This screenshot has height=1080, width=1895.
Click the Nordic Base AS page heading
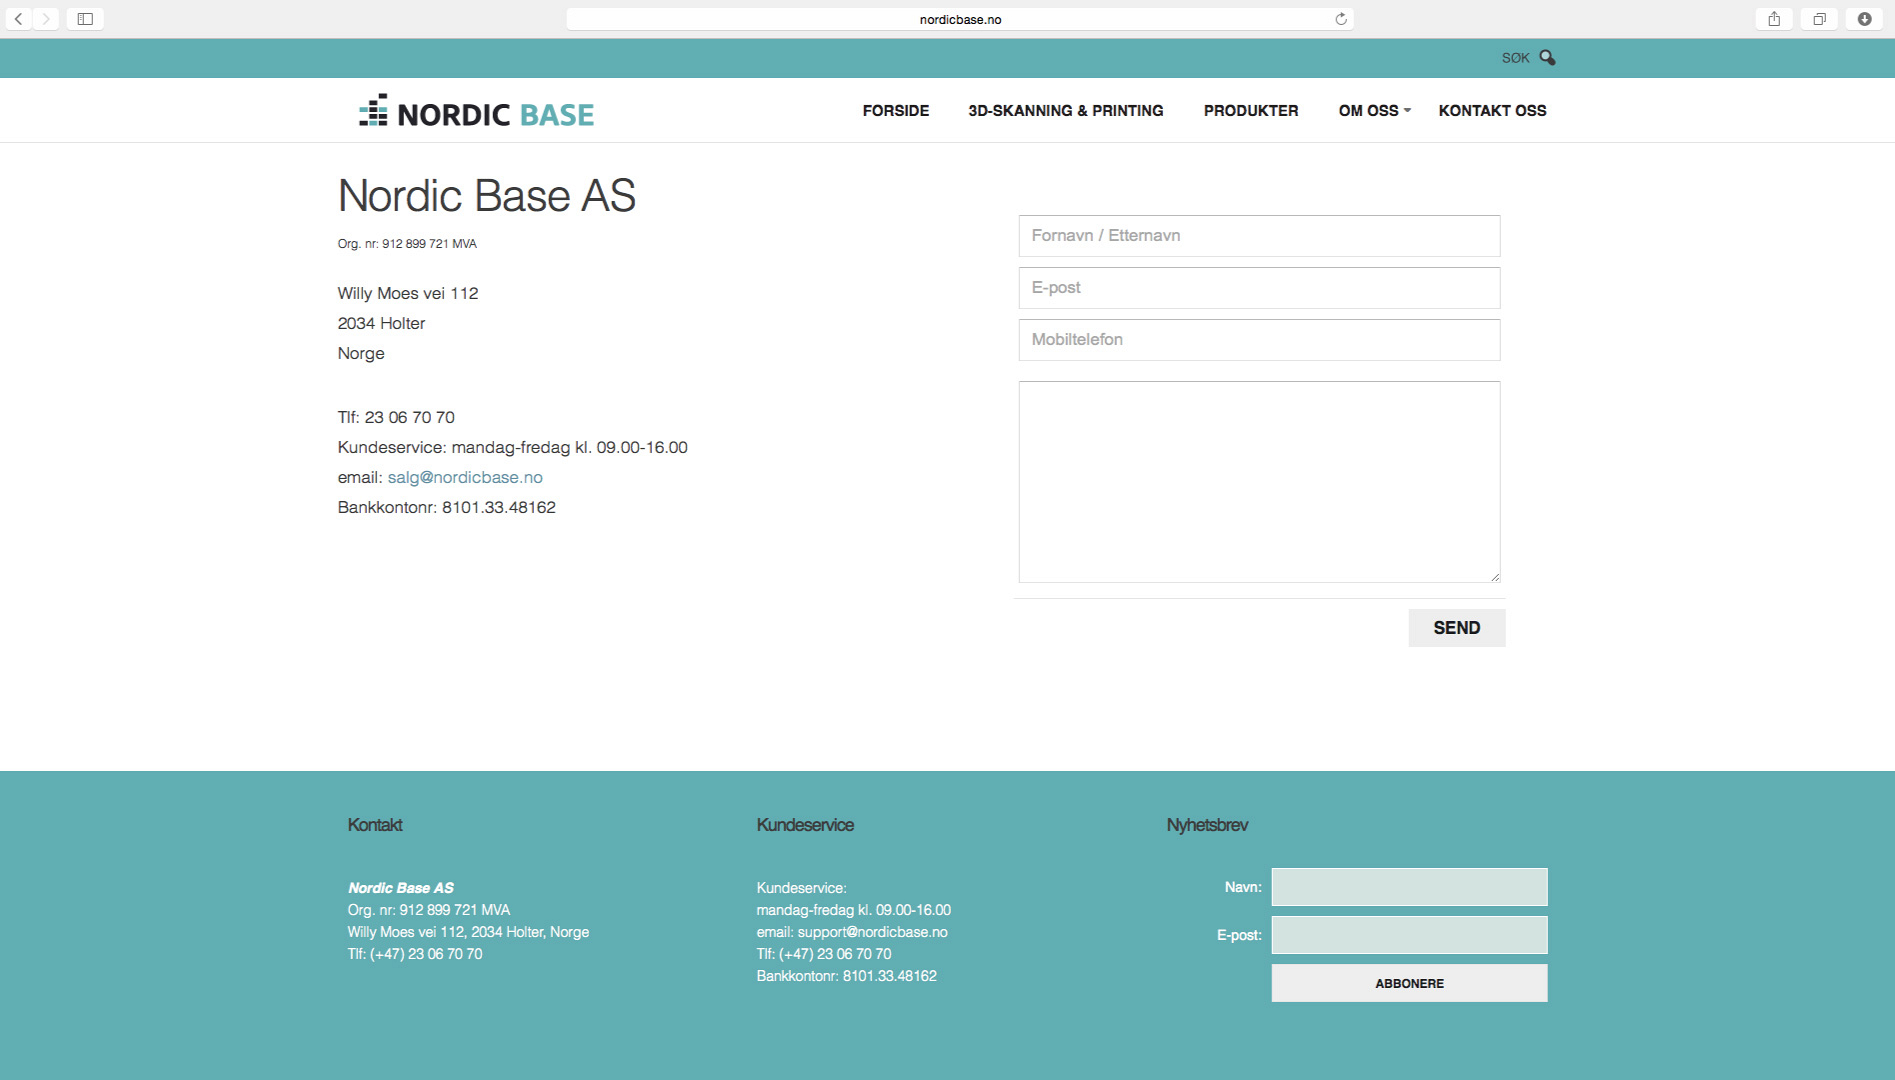coord(487,196)
